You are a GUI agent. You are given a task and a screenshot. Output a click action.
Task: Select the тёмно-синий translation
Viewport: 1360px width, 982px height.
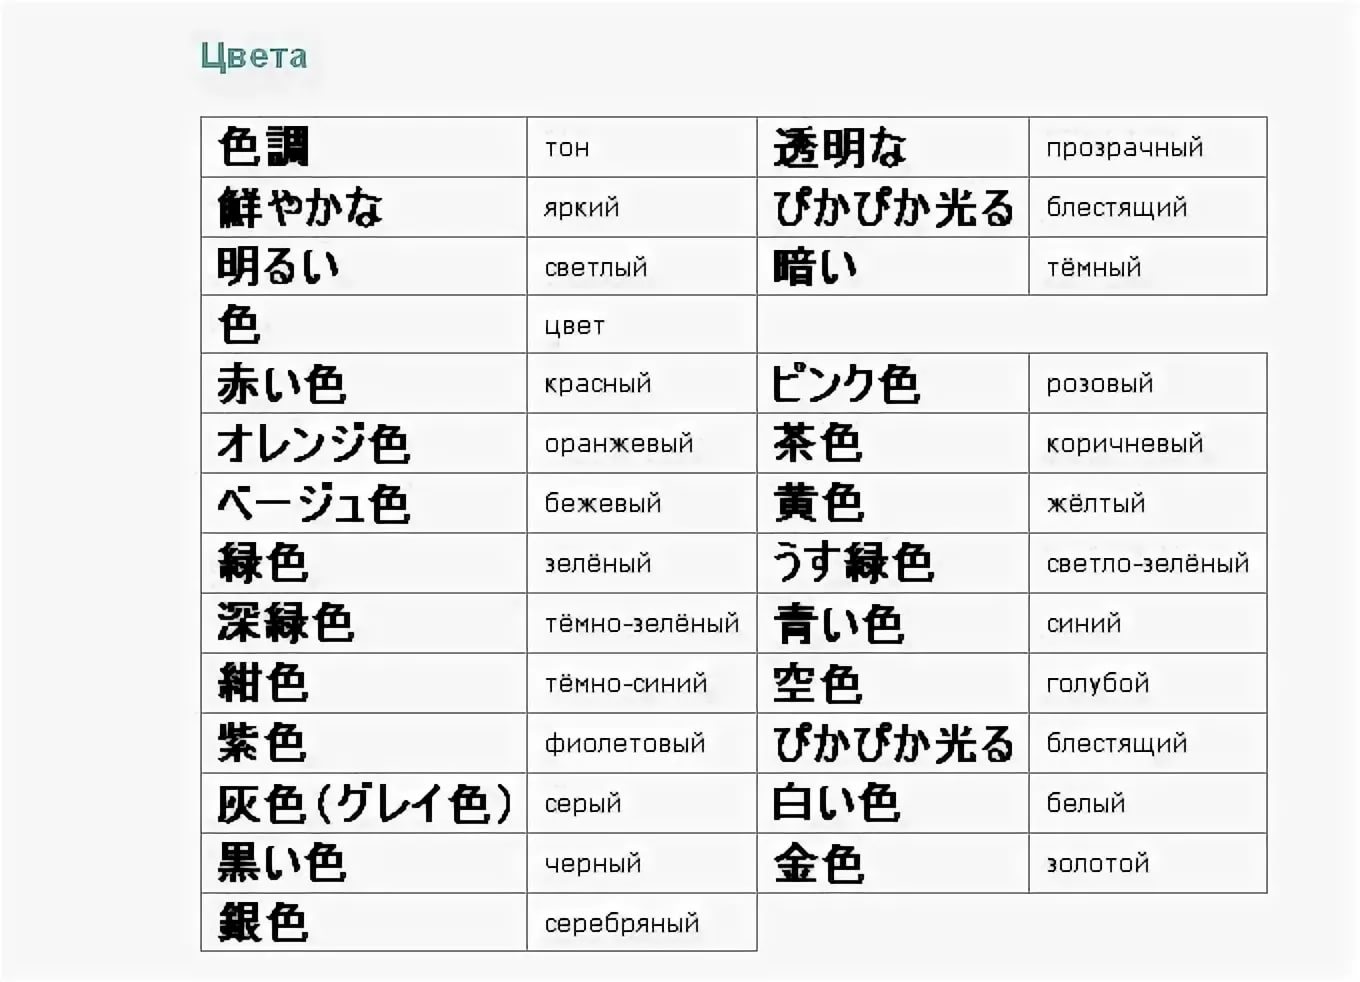pyautogui.click(x=626, y=683)
